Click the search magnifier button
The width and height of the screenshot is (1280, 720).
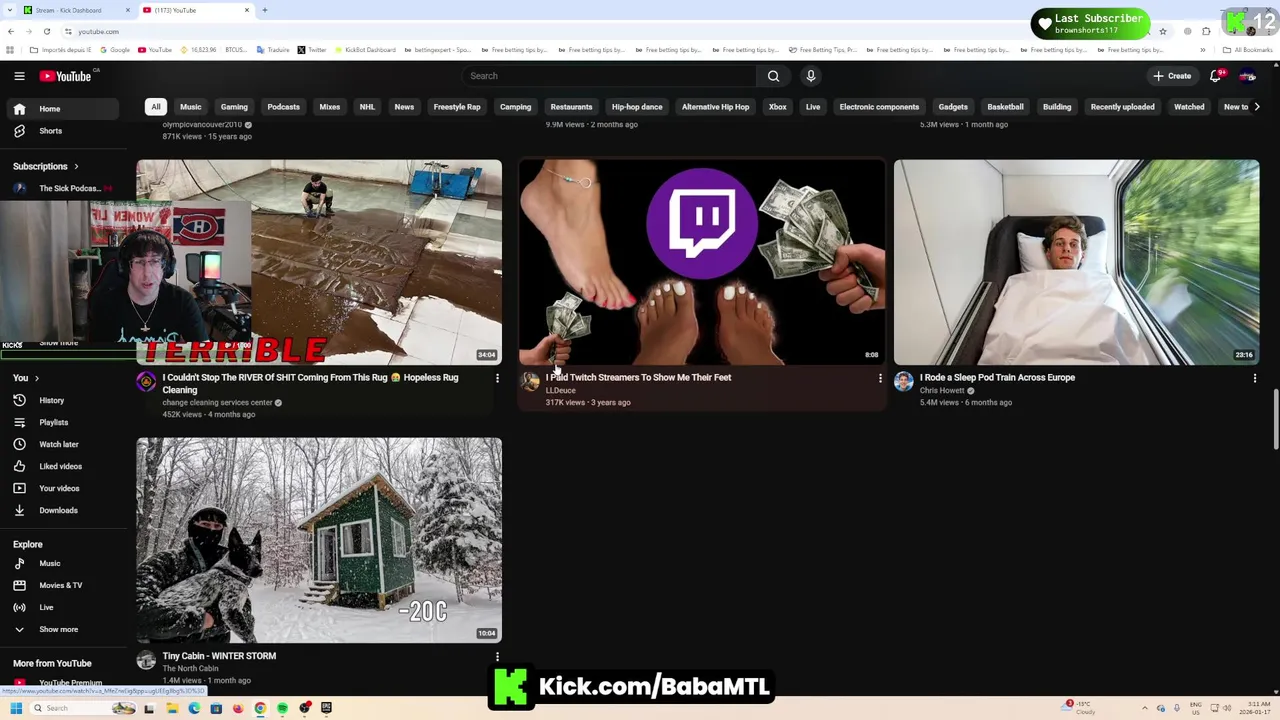tap(773, 76)
